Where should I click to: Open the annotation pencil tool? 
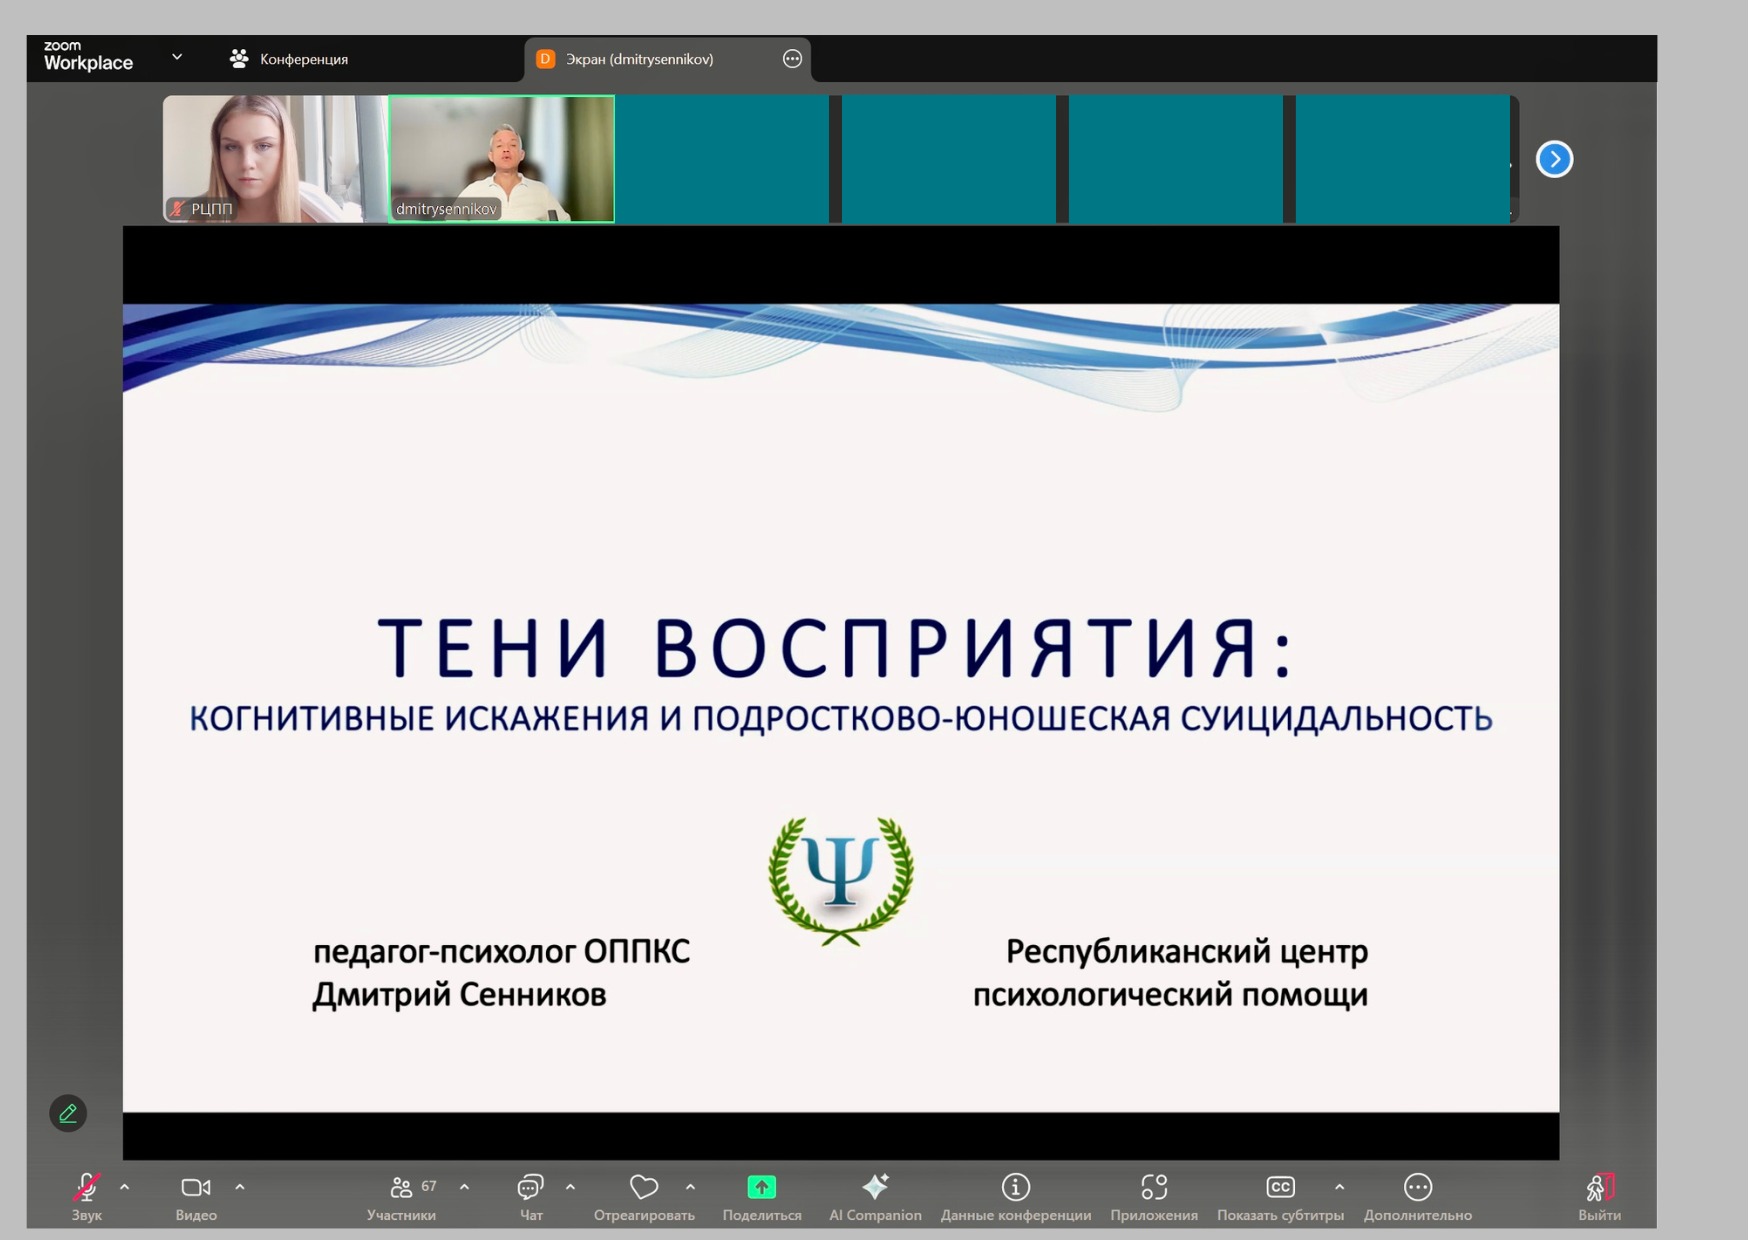(68, 1113)
